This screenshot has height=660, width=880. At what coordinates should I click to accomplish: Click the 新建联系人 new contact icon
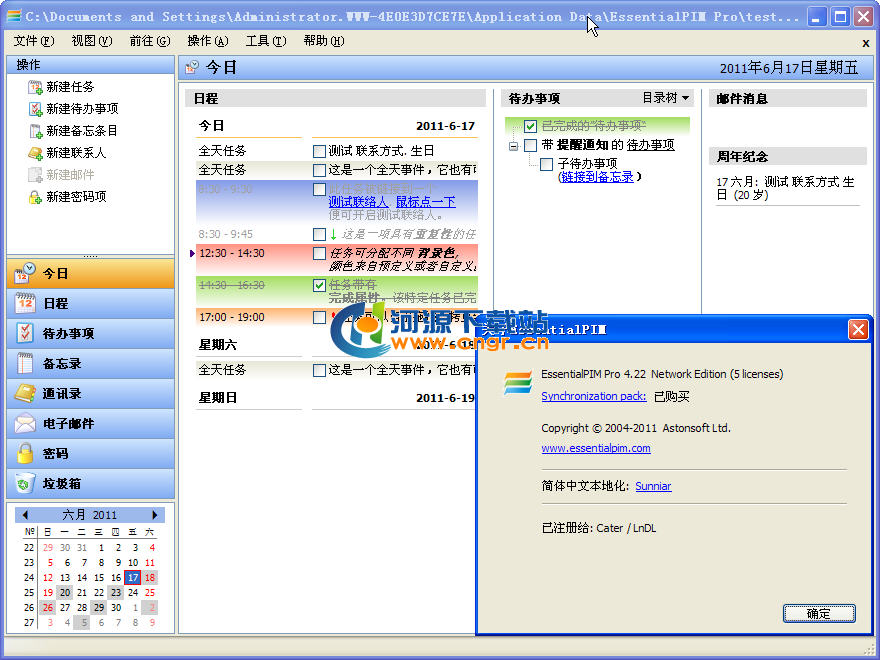click(x=35, y=153)
